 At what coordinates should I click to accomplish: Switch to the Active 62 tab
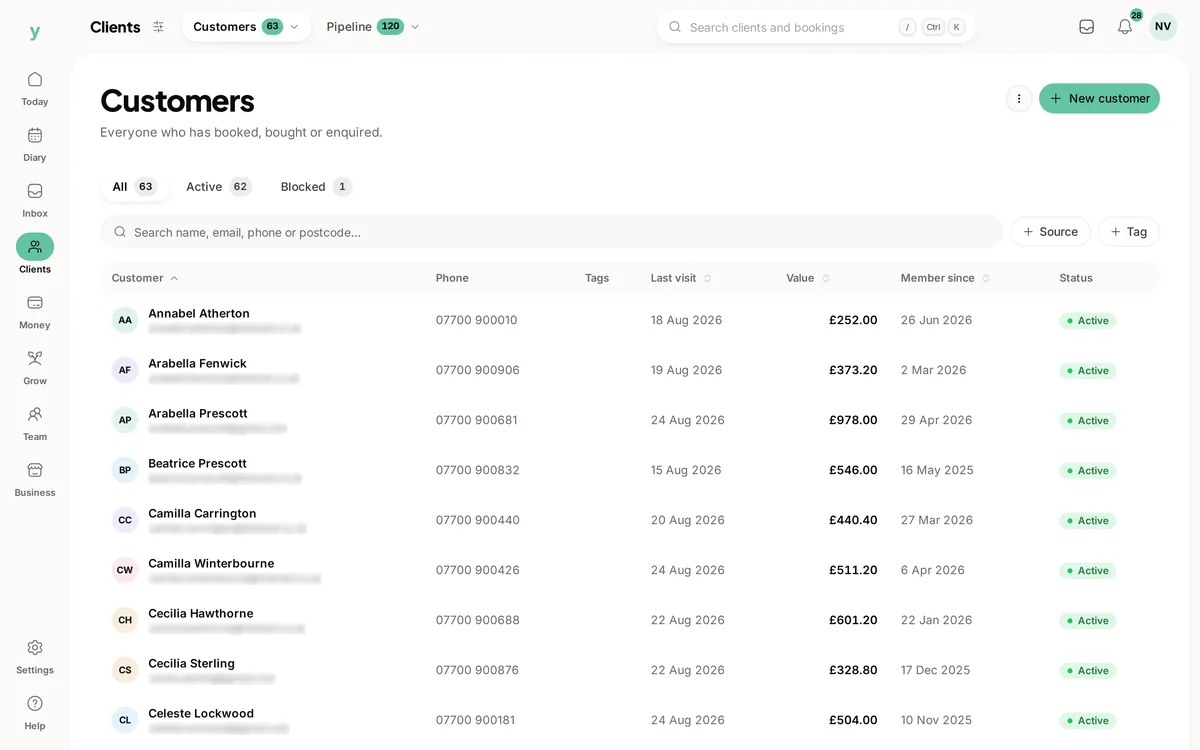pyautogui.click(x=218, y=187)
